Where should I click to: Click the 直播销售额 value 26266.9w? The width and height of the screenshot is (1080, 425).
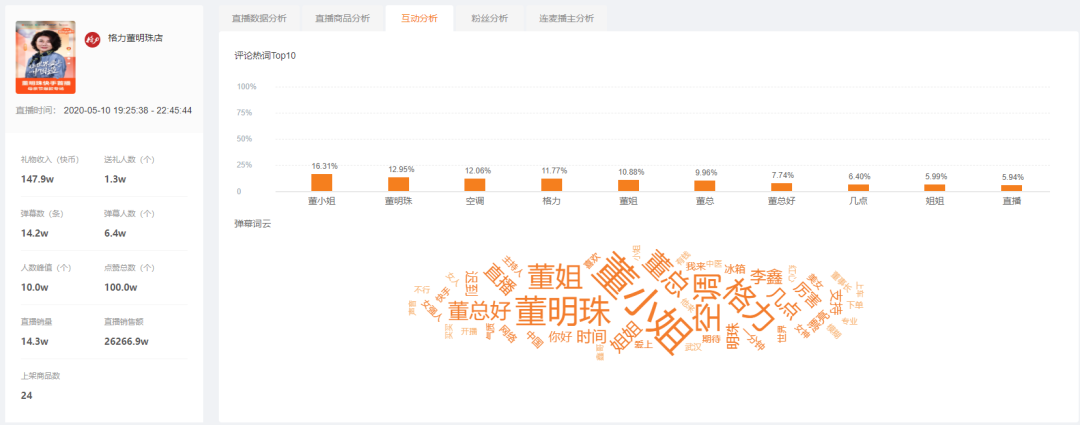[126, 341]
